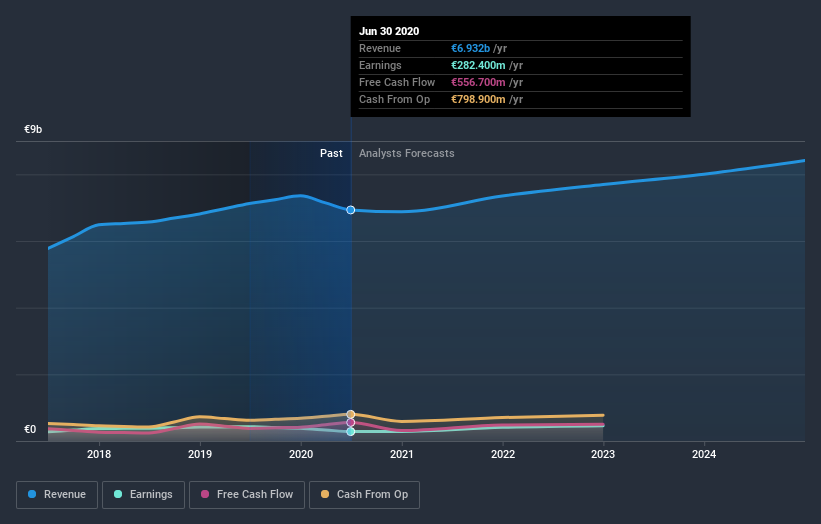Click the €282.400m earnings value
This screenshot has width=821, height=524.
click(479, 65)
